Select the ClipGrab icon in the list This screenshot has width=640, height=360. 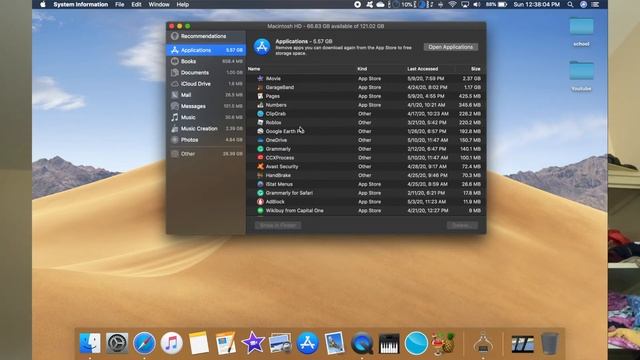pos(260,113)
